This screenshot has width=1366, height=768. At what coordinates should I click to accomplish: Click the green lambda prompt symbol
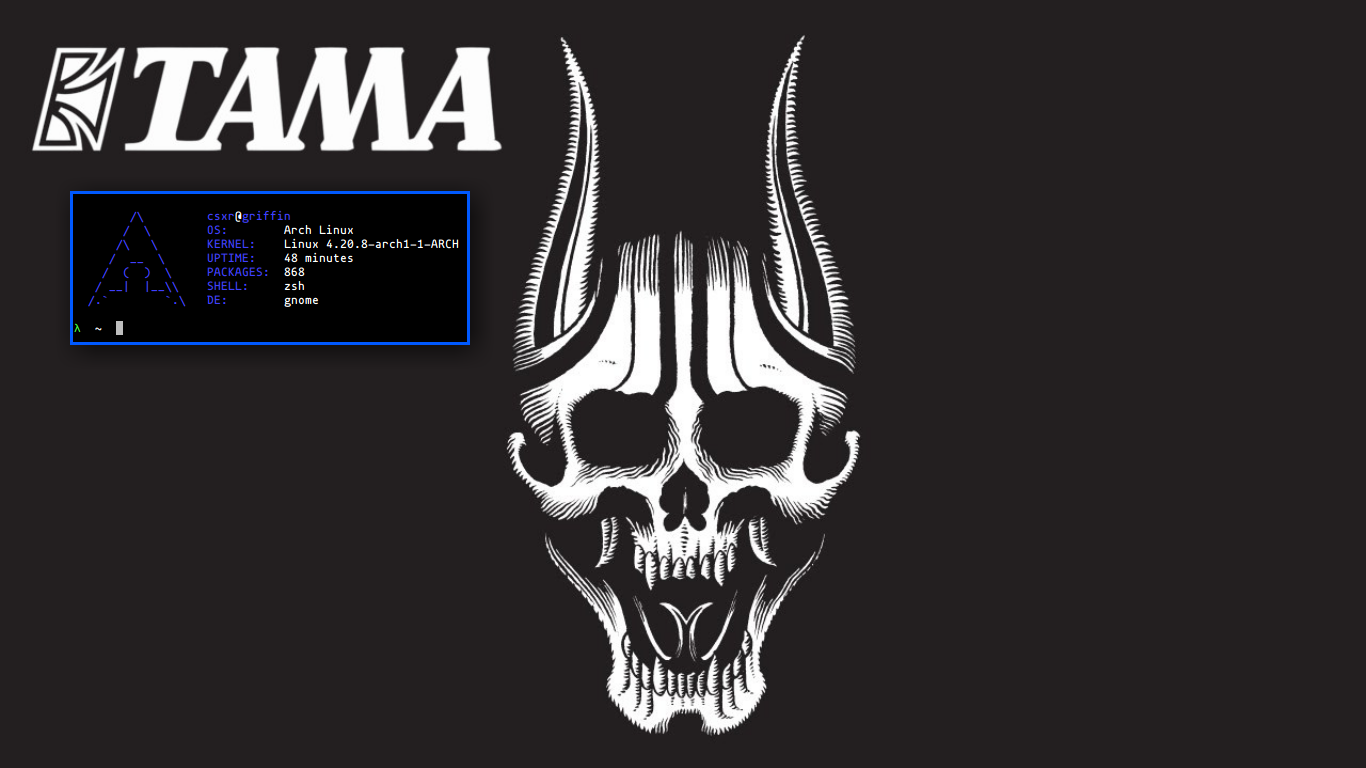coord(77,328)
